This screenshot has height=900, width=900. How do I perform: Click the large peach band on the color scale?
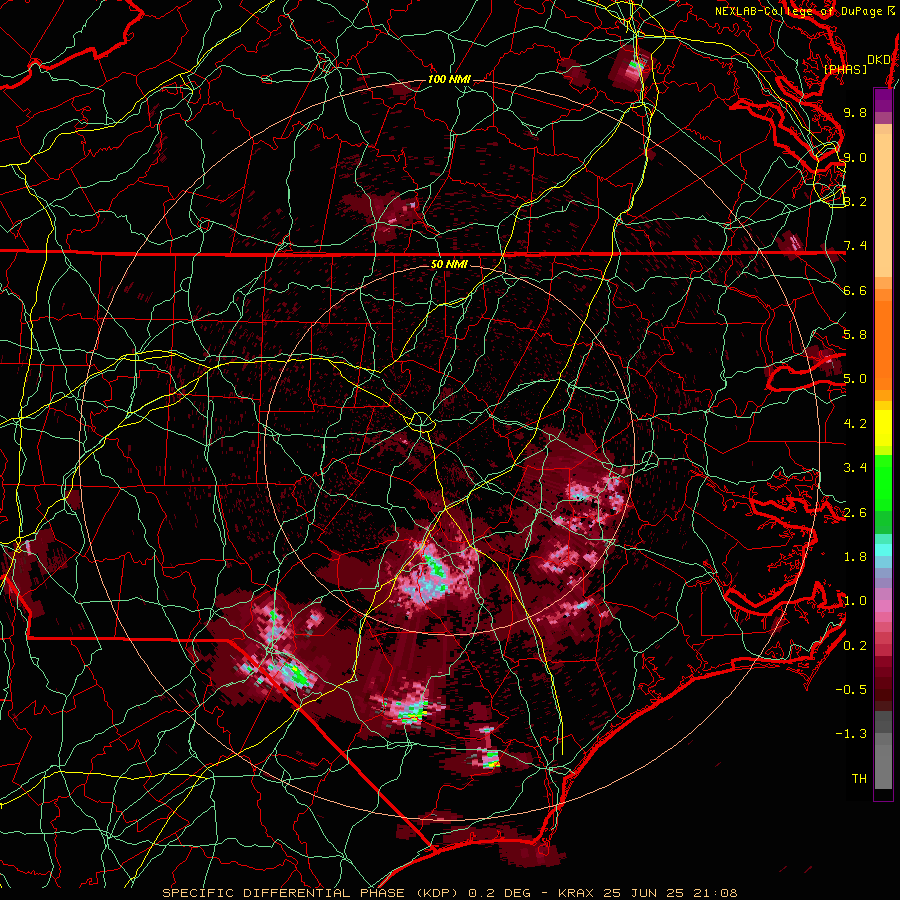883,205
